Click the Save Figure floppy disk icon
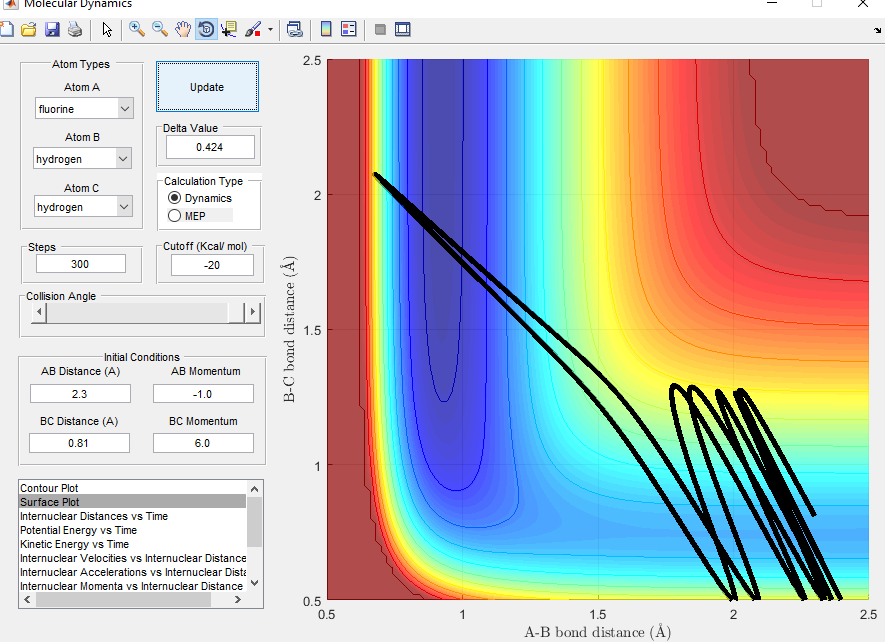This screenshot has width=885, height=642. 51,29
